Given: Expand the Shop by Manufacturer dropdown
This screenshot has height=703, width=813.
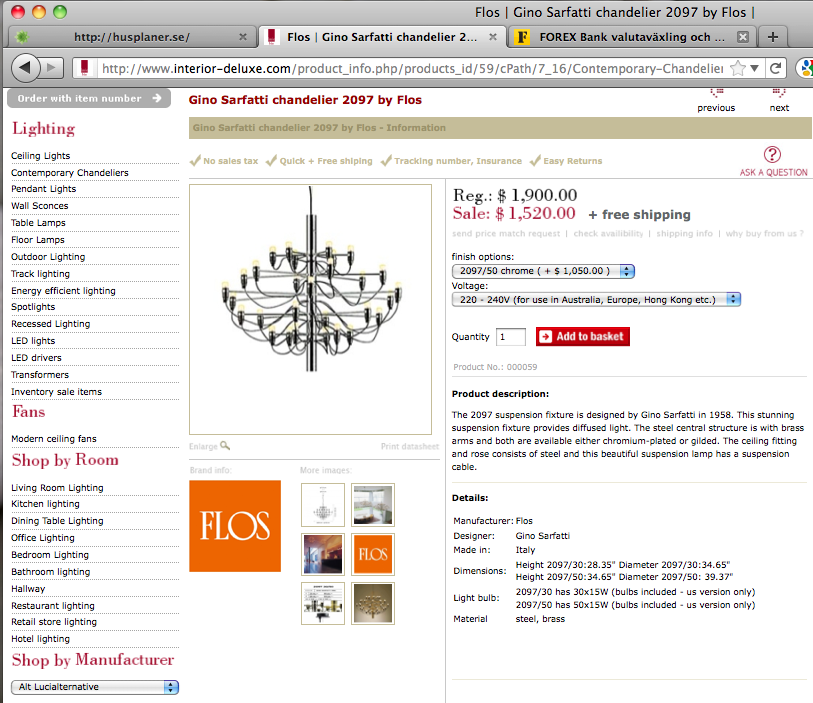Looking at the screenshot, I should pyautogui.click(x=95, y=687).
